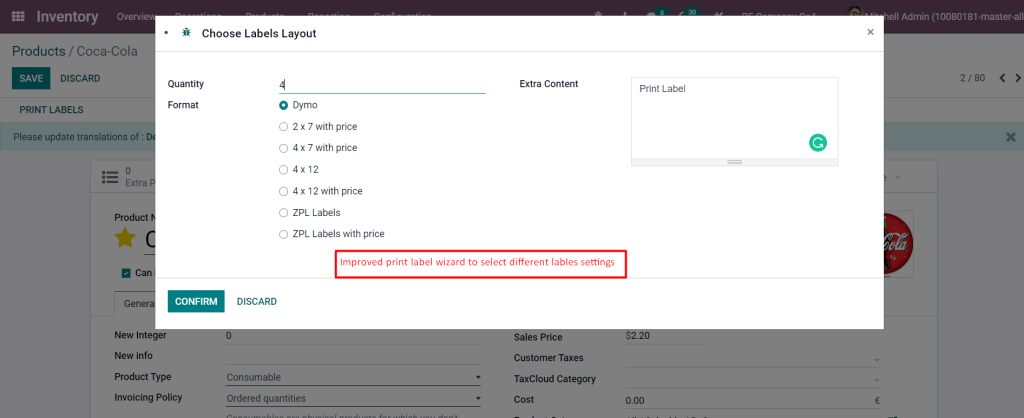Open the apps grid menu icon

point(18,16)
